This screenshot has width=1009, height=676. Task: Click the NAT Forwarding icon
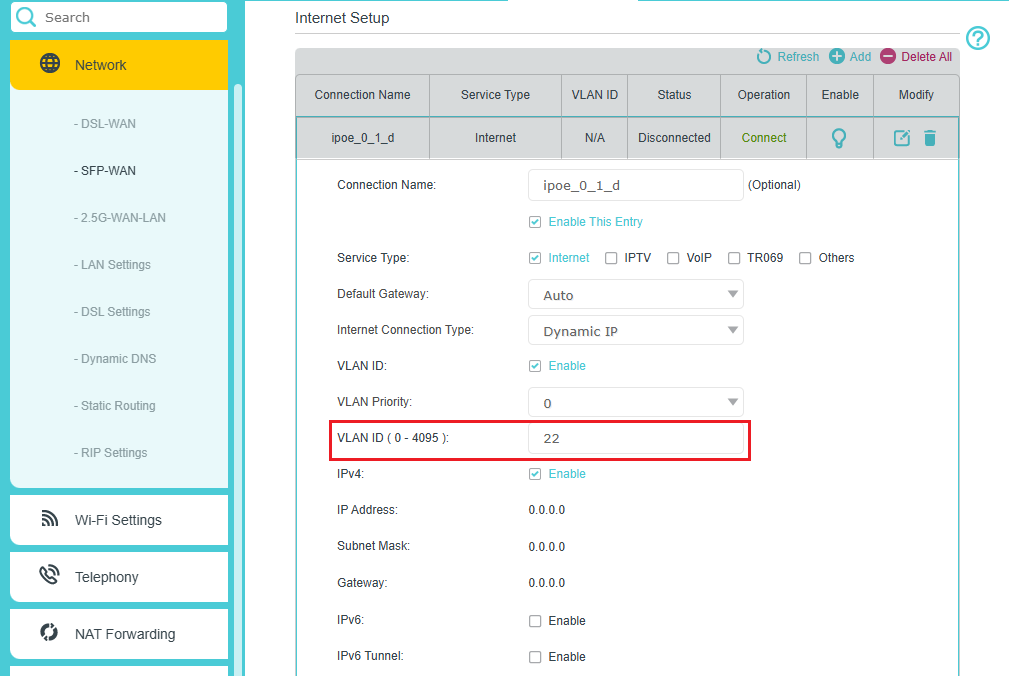click(48, 633)
